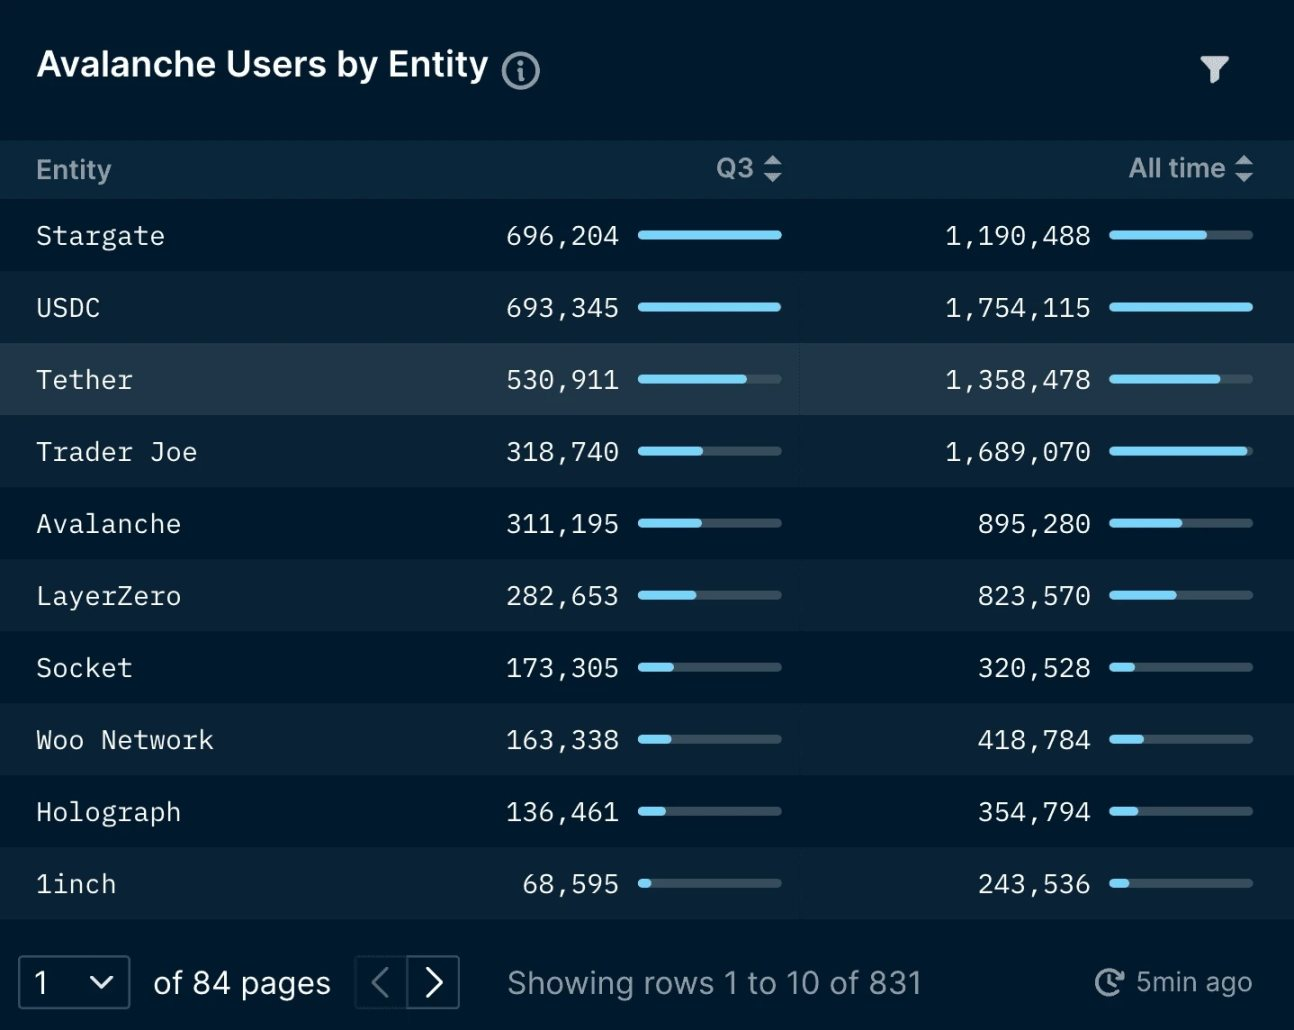Click Holograph entity name
This screenshot has width=1294, height=1030.
click(108, 812)
